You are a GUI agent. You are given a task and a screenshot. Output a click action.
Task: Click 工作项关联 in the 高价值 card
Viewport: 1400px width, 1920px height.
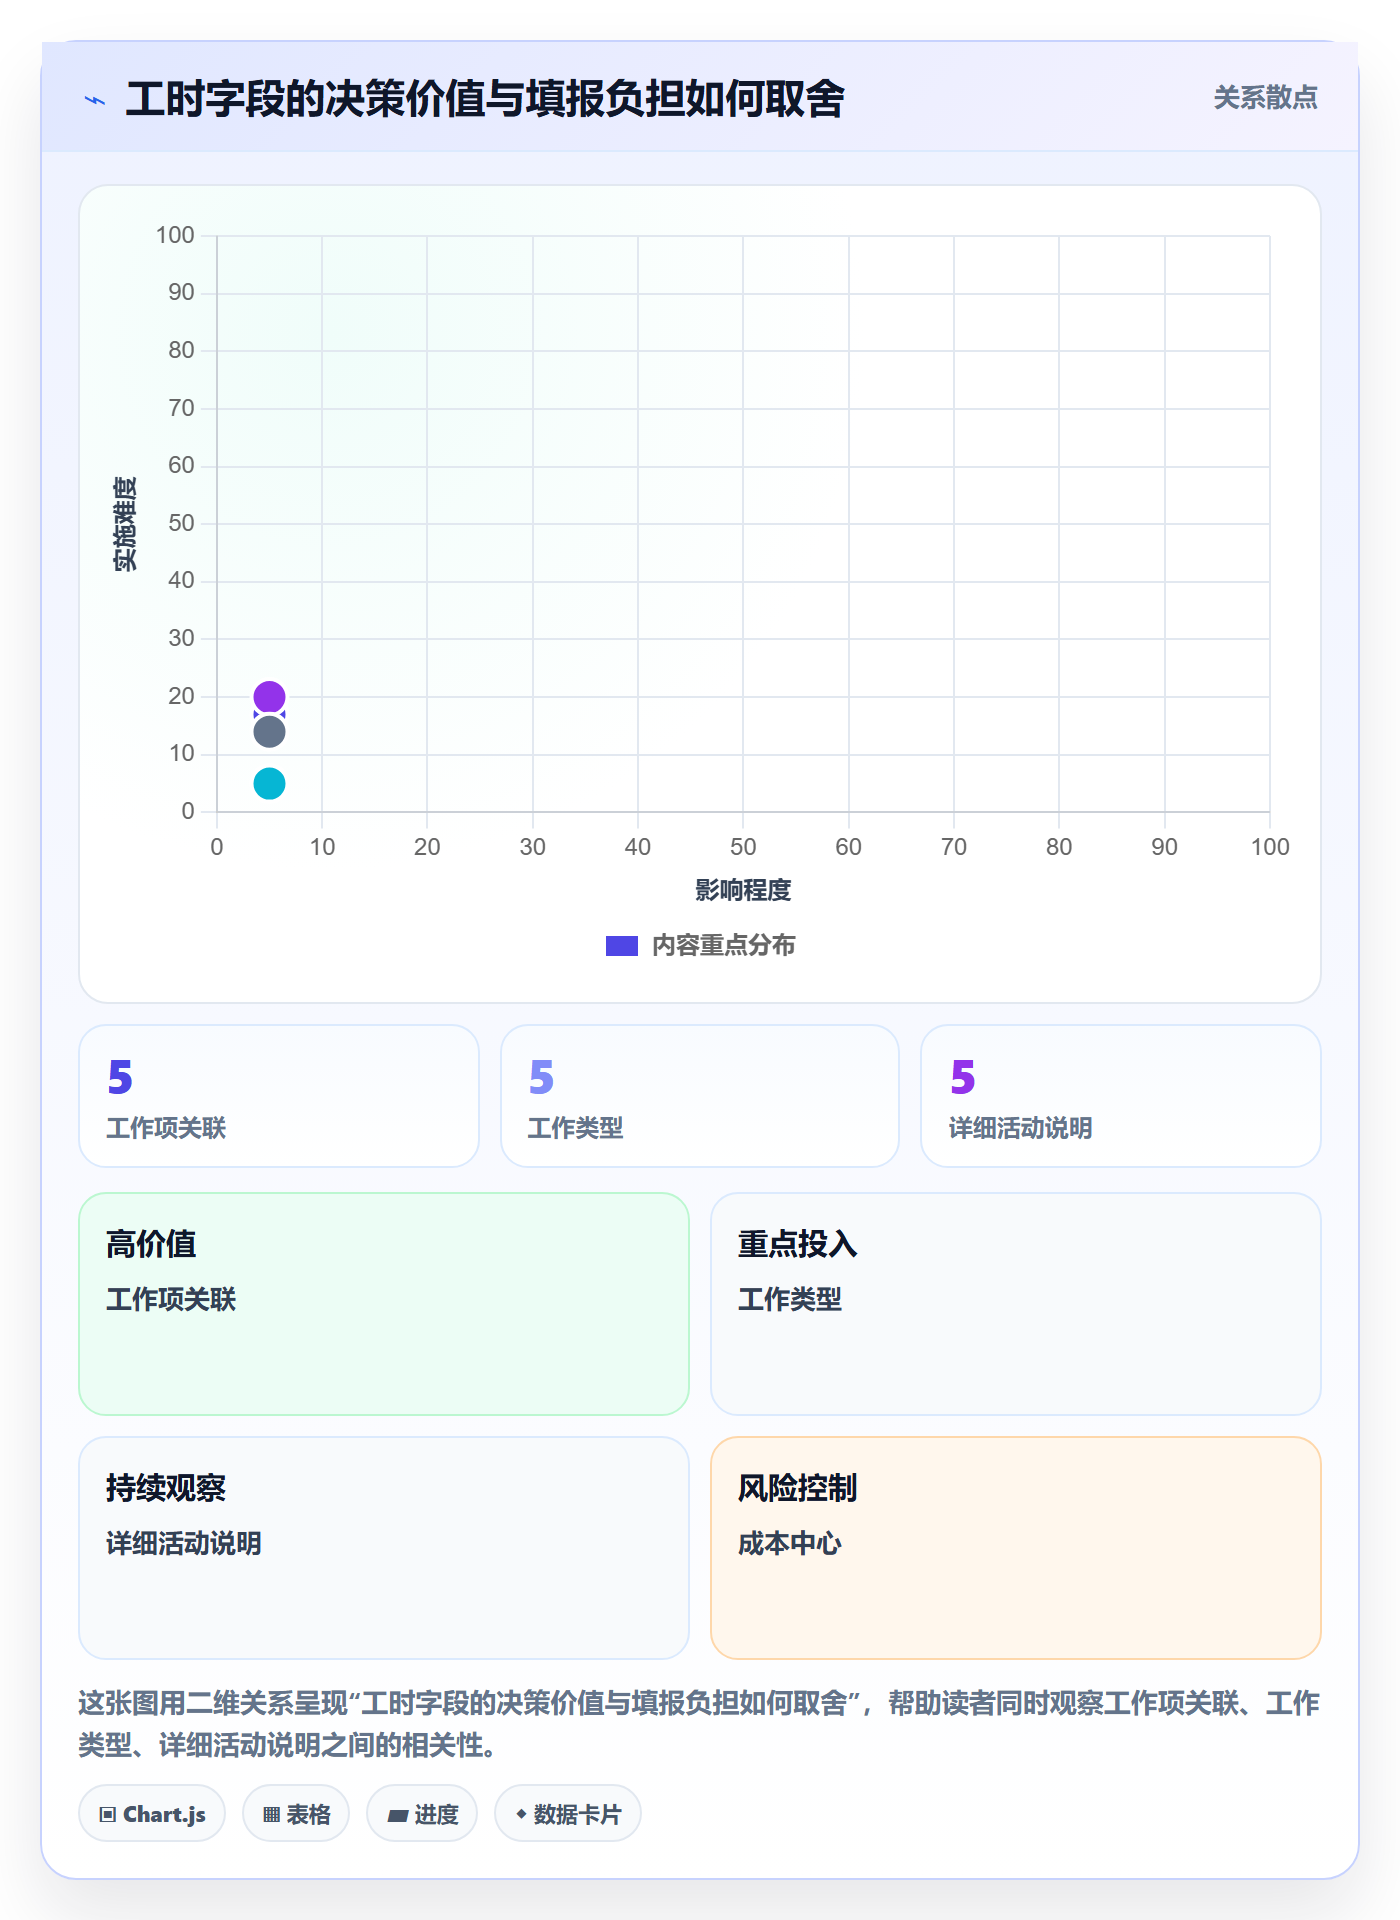pos(171,1300)
